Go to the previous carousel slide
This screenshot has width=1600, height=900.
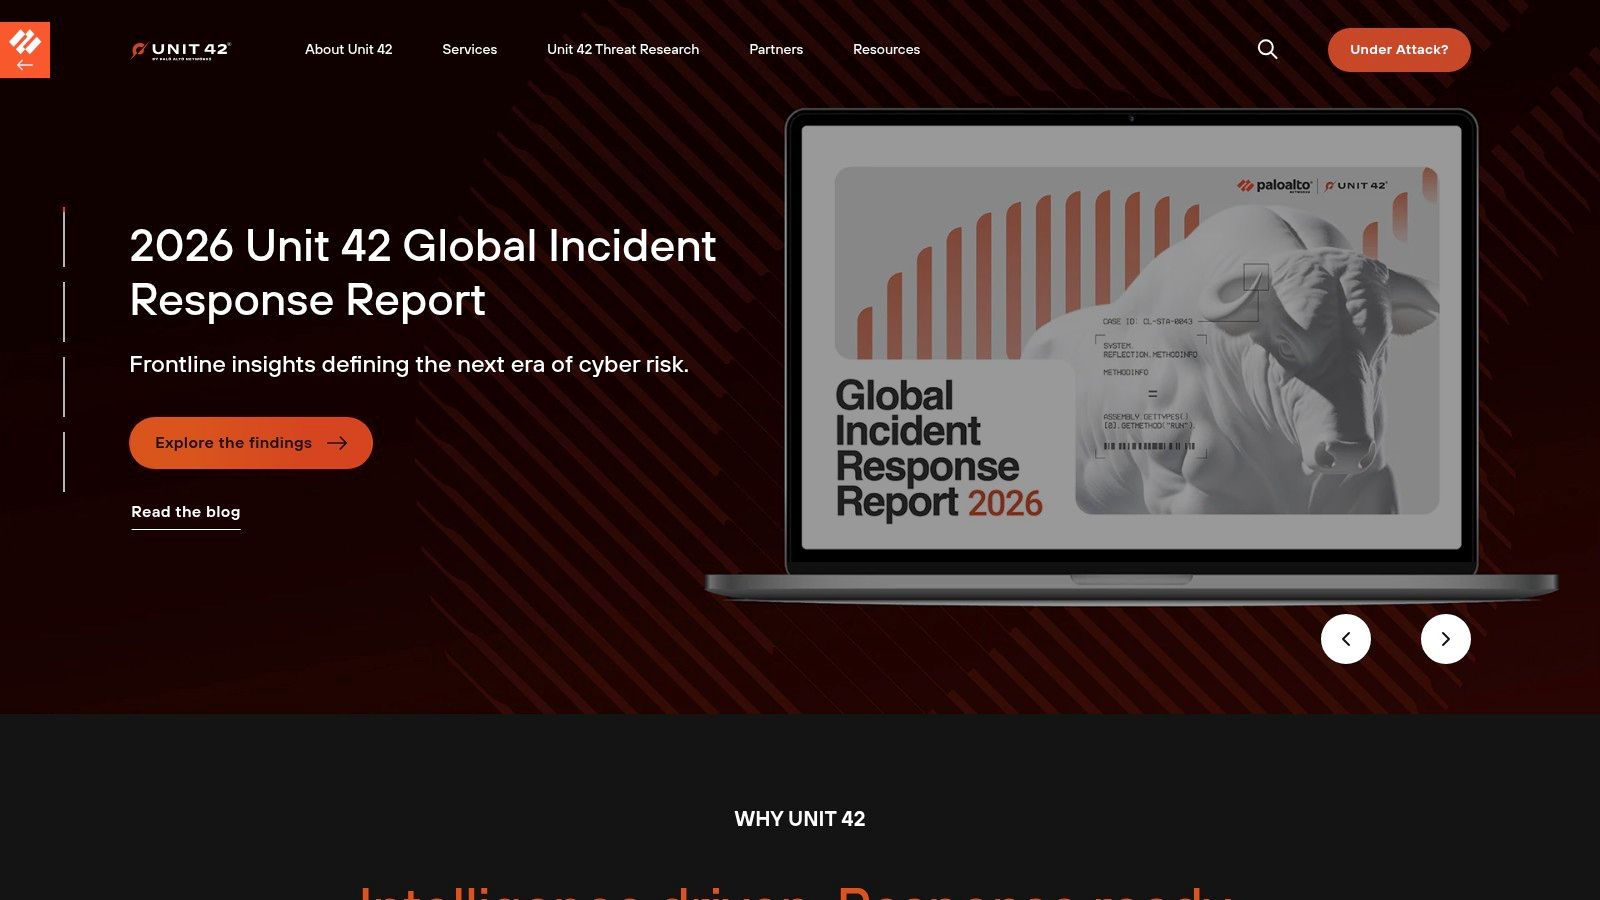1346,639
